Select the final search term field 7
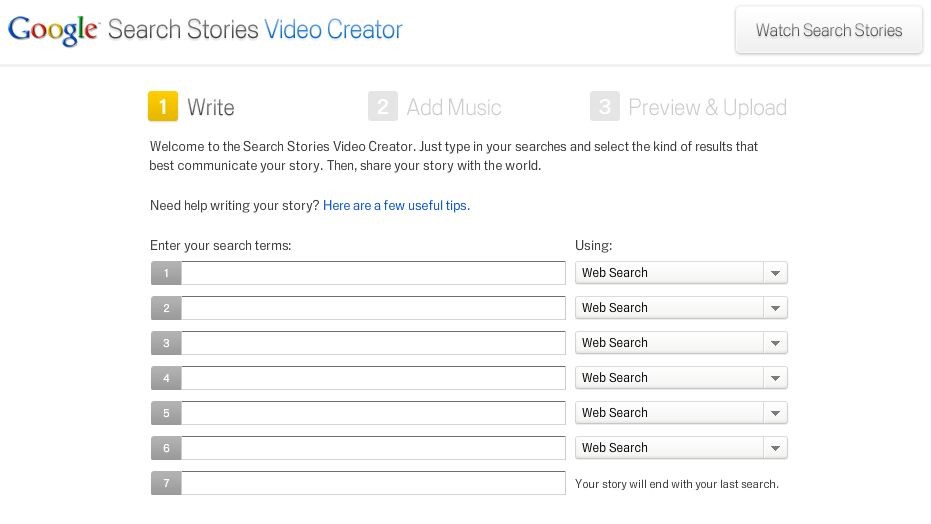Screen dimensions: 931x524 [x=373, y=483]
